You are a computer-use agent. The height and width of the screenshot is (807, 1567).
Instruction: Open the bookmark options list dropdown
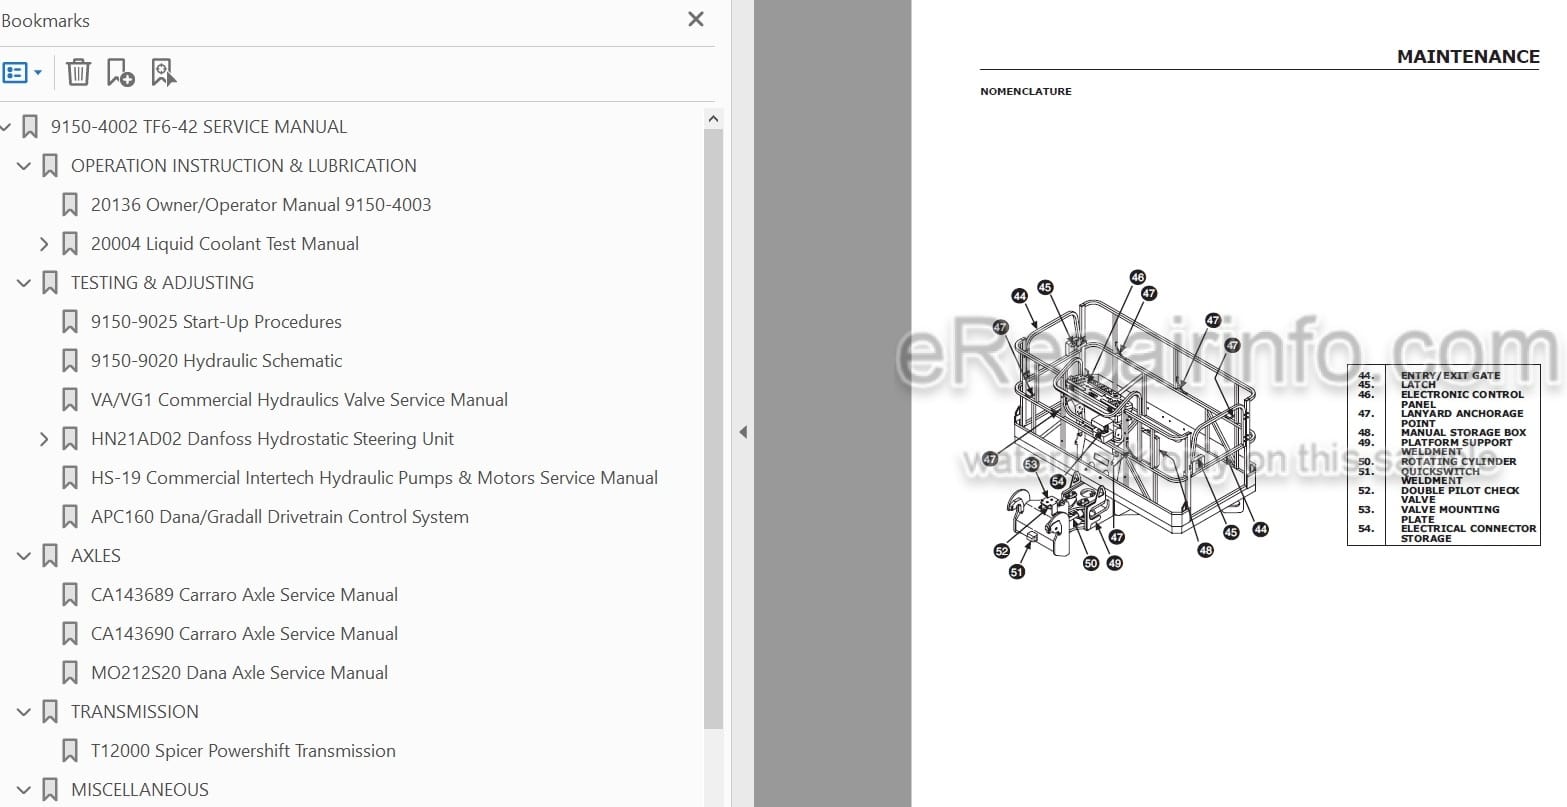click(x=23, y=73)
